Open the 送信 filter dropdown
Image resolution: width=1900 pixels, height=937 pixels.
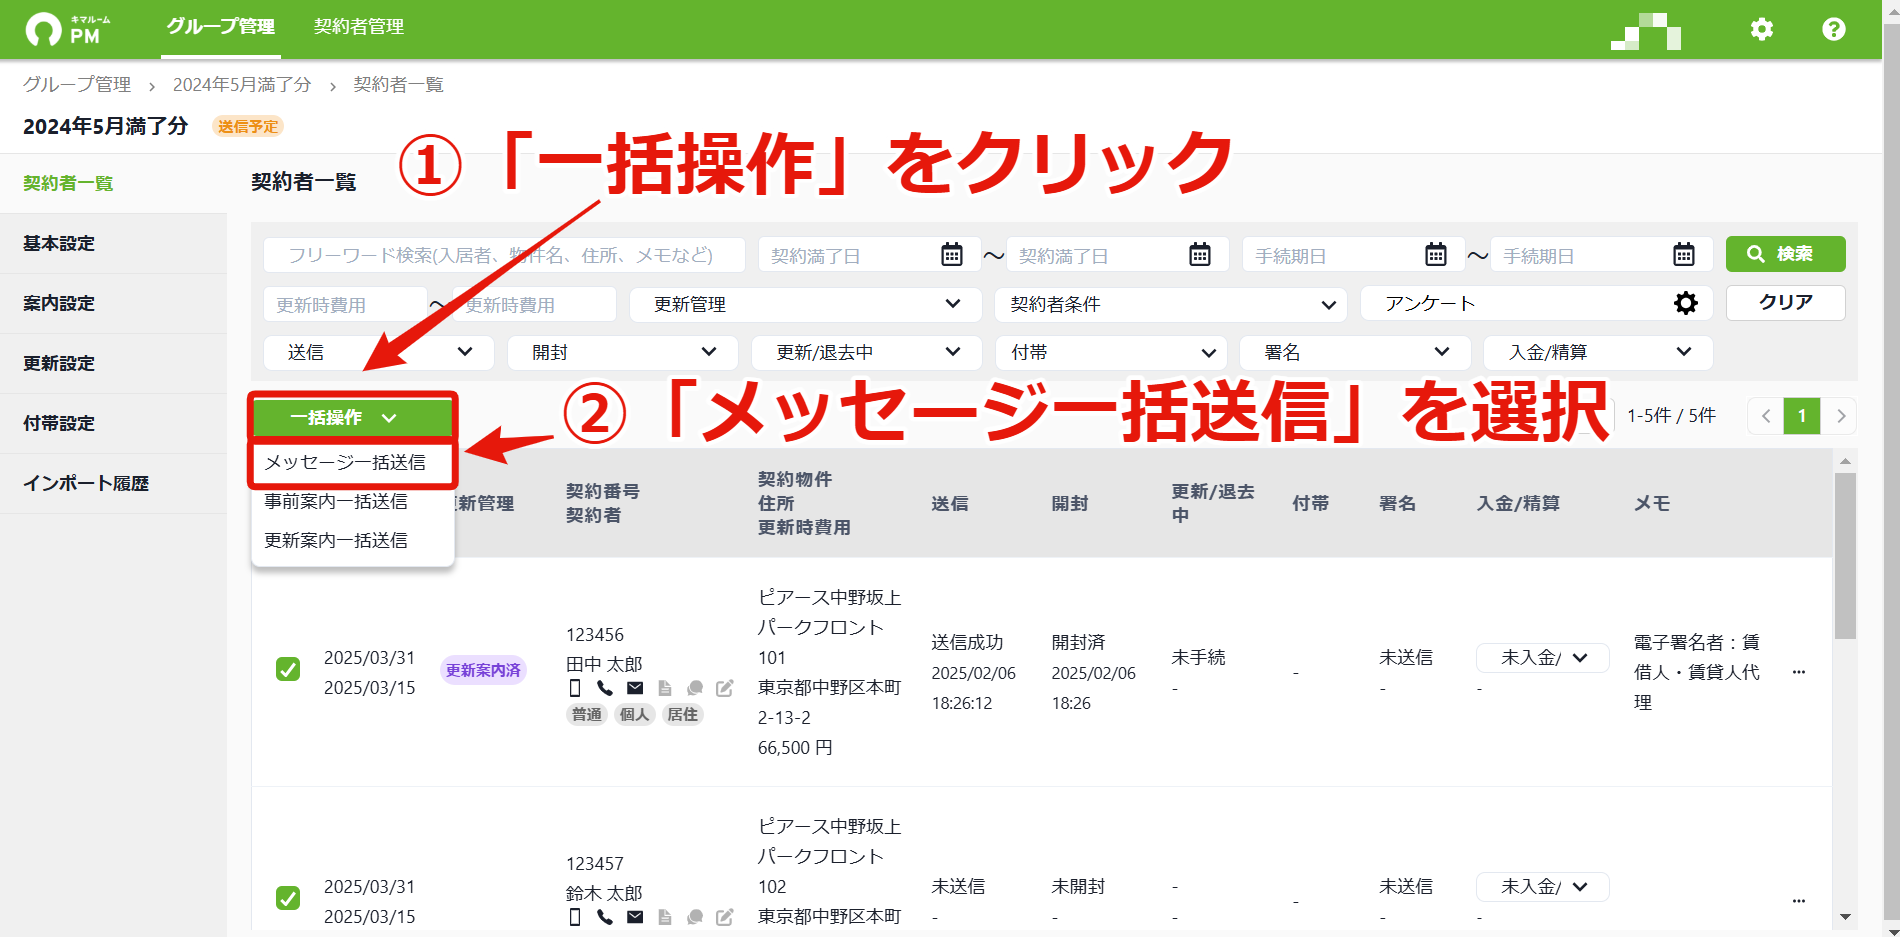tap(379, 352)
